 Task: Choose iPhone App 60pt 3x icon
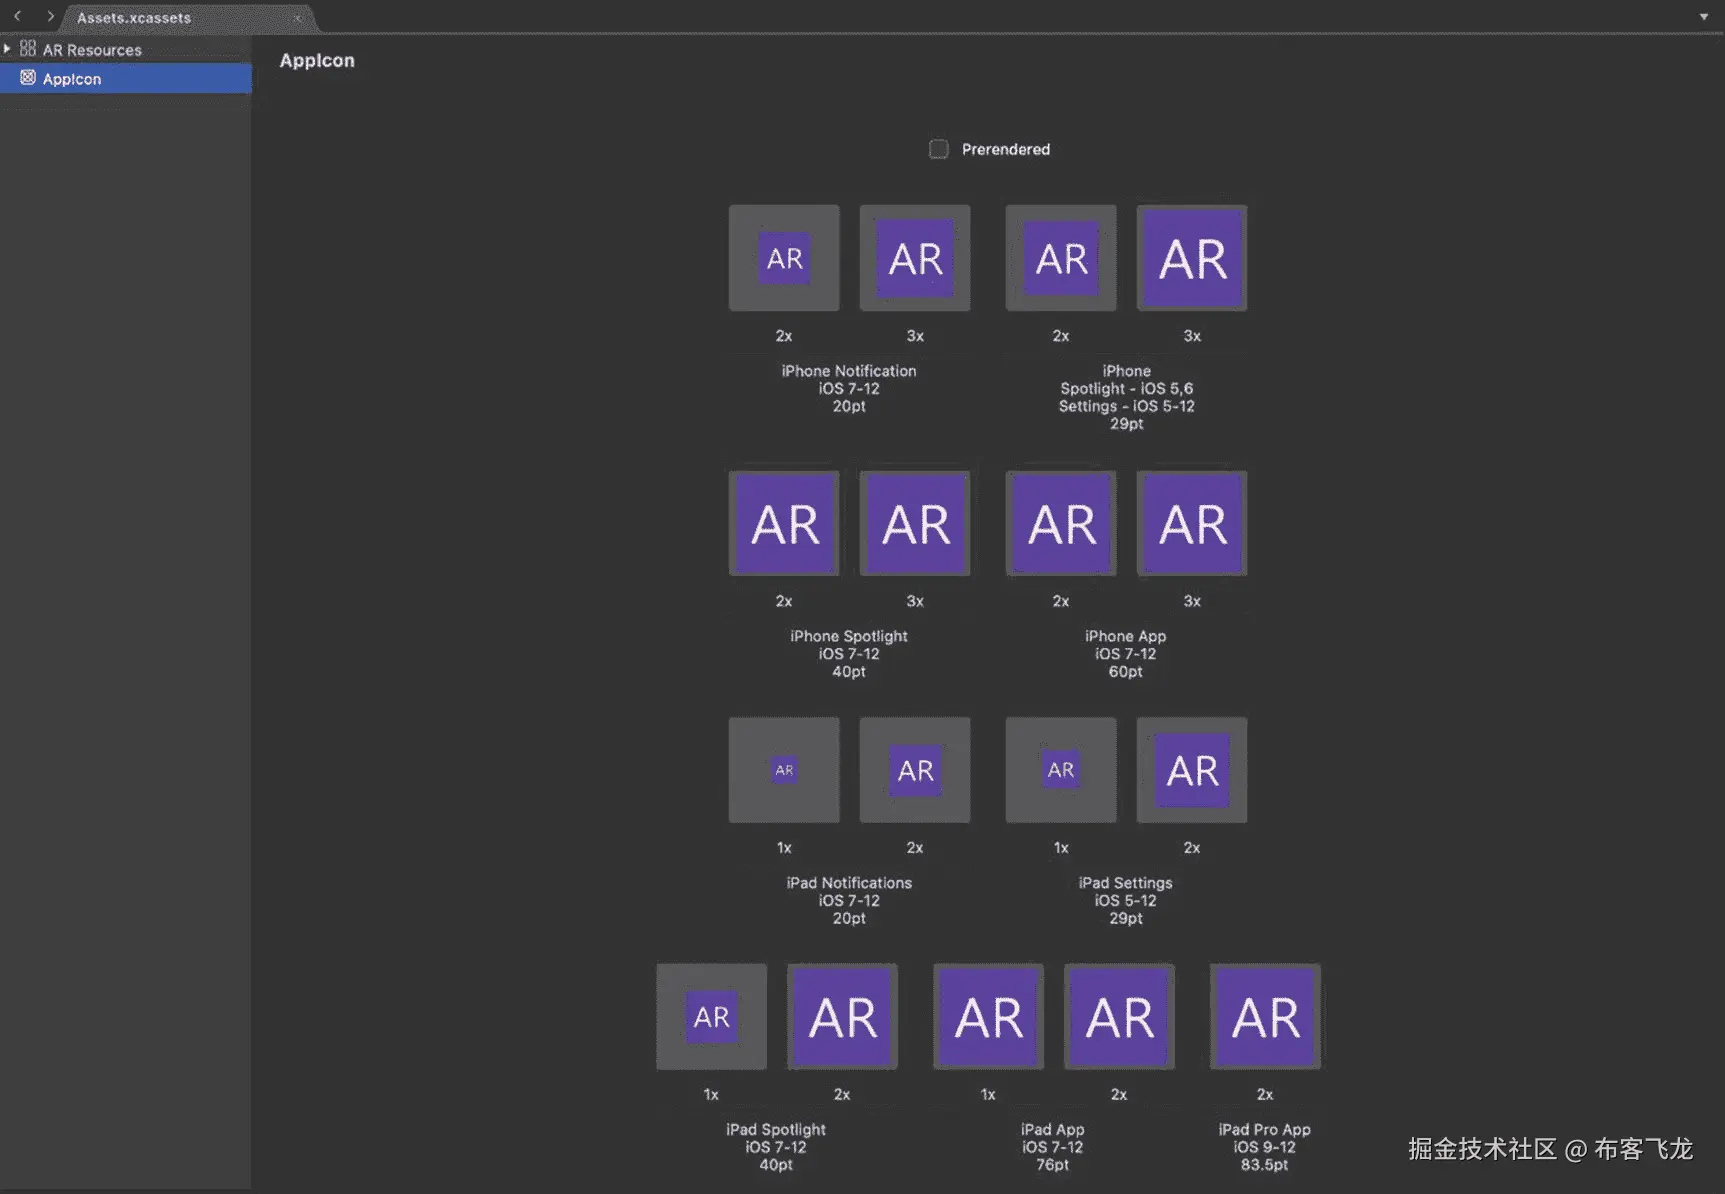[1192, 524]
